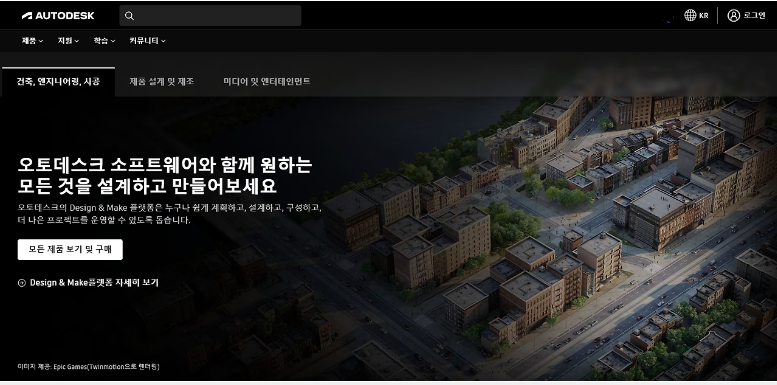Switch to the 미디어 및 엔터테인먼트 tab
Viewport: 777px width, 385px height.
(x=267, y=82)
